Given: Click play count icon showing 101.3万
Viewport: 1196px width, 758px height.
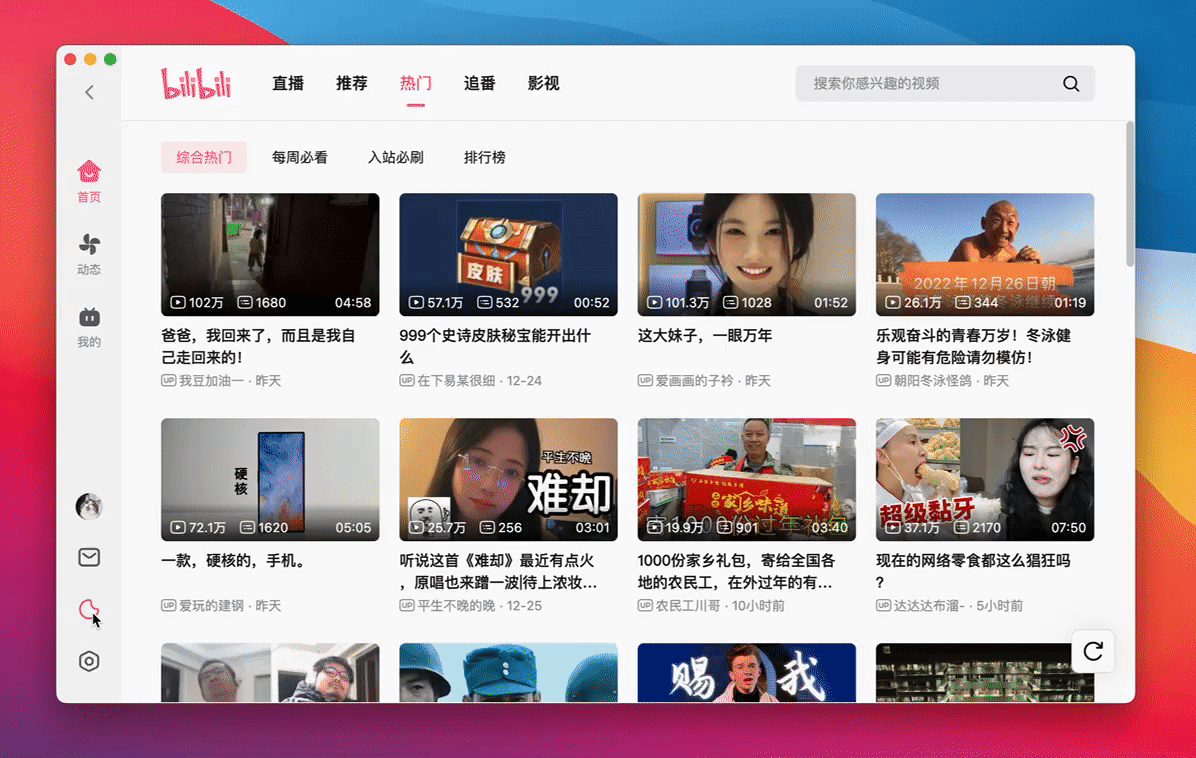Looking at the screenshot, I should pyautogui.click(x=654, y=303).
